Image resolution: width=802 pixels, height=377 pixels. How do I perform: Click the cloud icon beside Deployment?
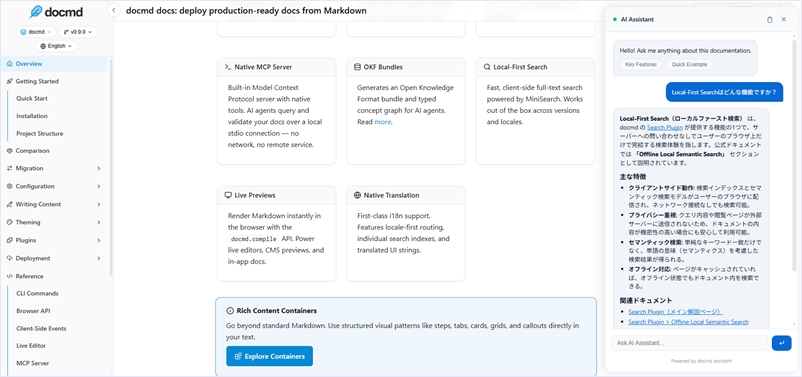(x=10, y=258)
